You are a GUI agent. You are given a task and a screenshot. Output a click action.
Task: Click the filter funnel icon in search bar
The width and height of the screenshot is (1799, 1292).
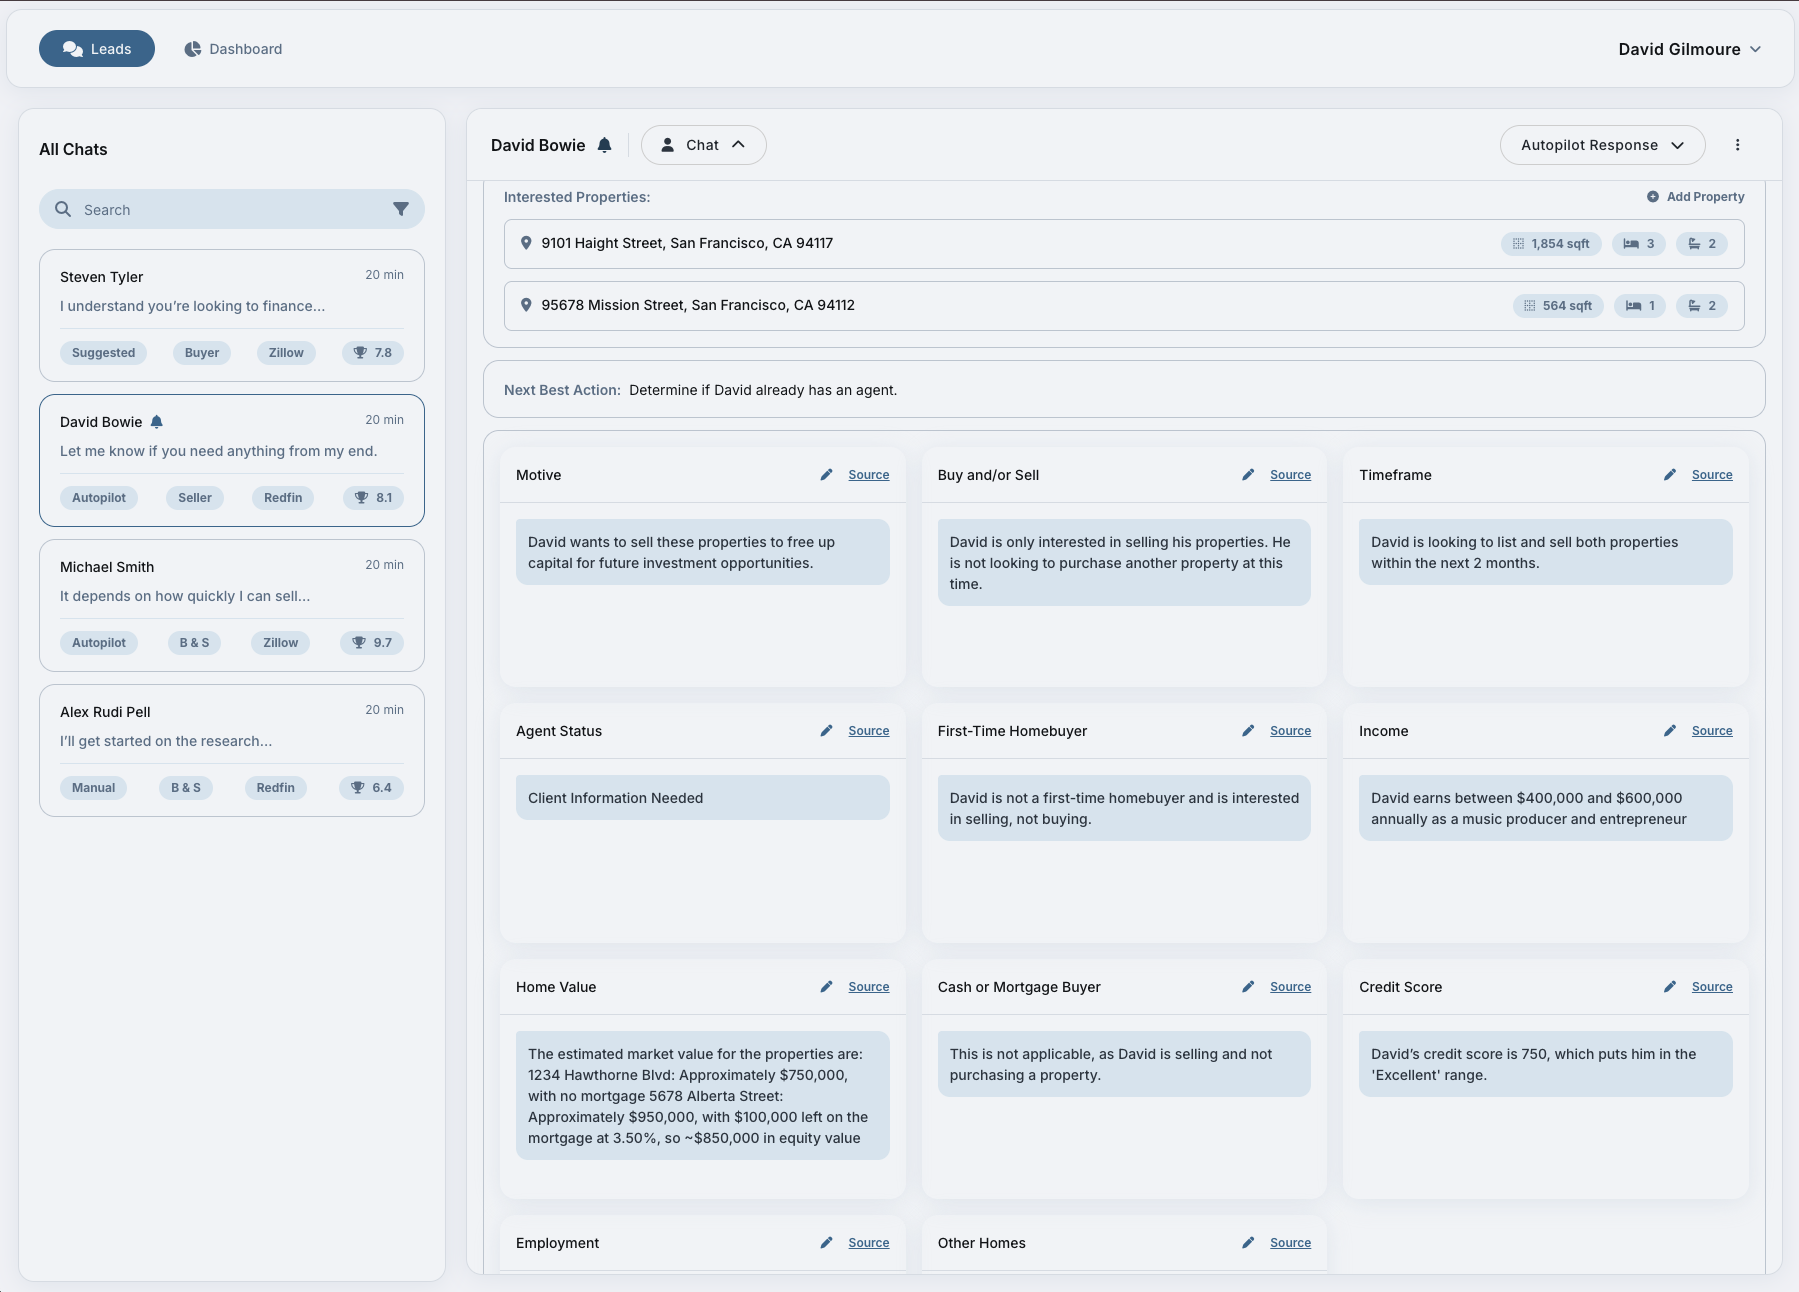point(400,209)
